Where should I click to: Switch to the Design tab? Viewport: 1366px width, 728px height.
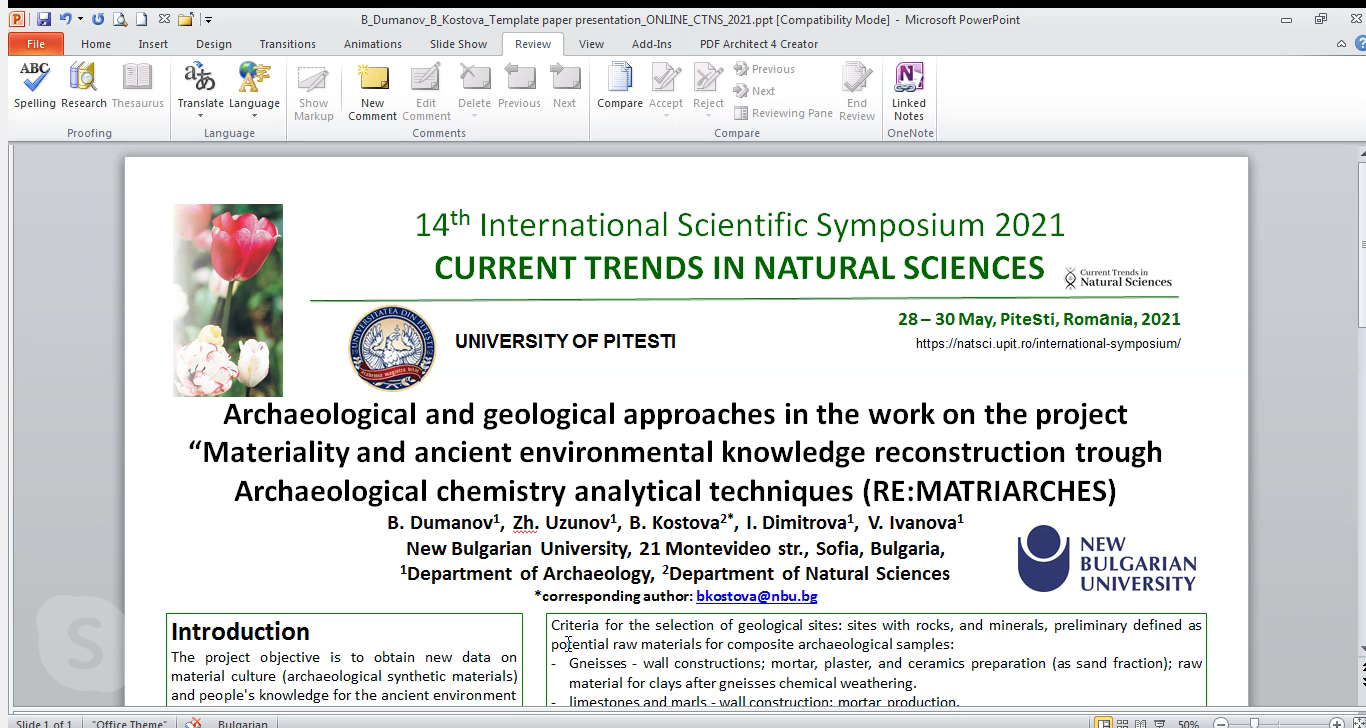point(214,44)
